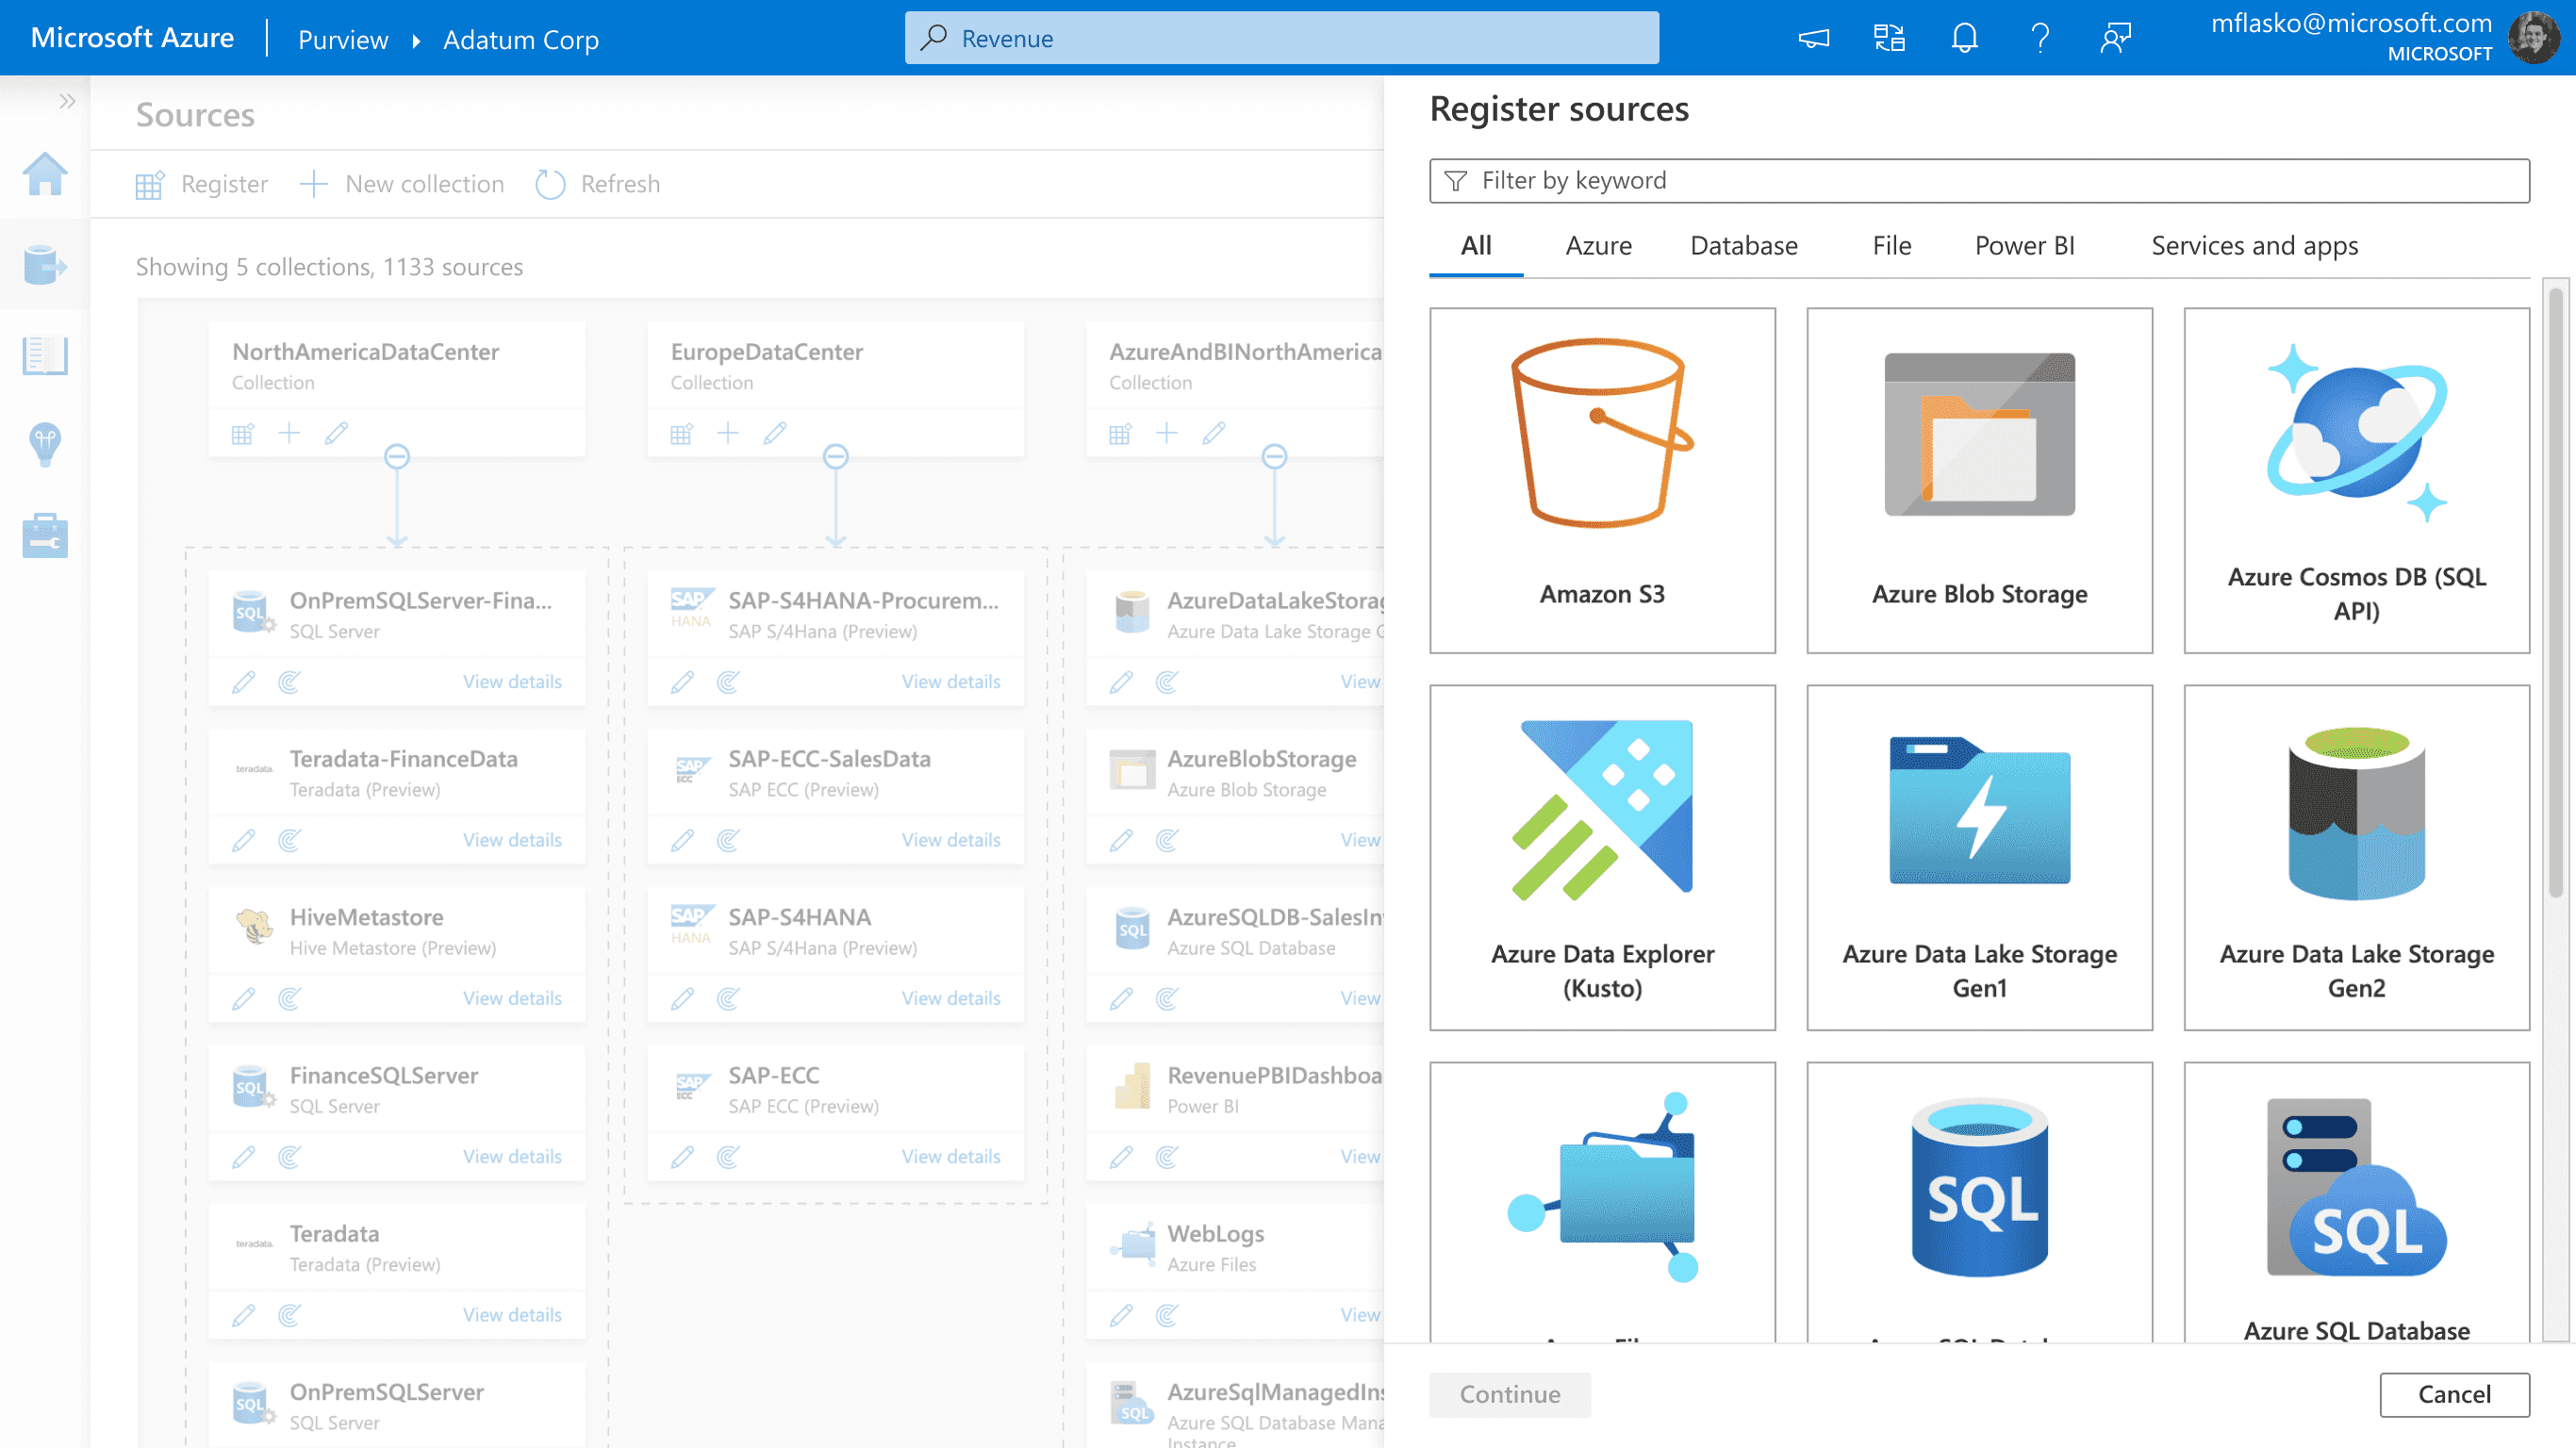Open the directory switcher icon in header
The image size is (2576, 1448).
1888,38
